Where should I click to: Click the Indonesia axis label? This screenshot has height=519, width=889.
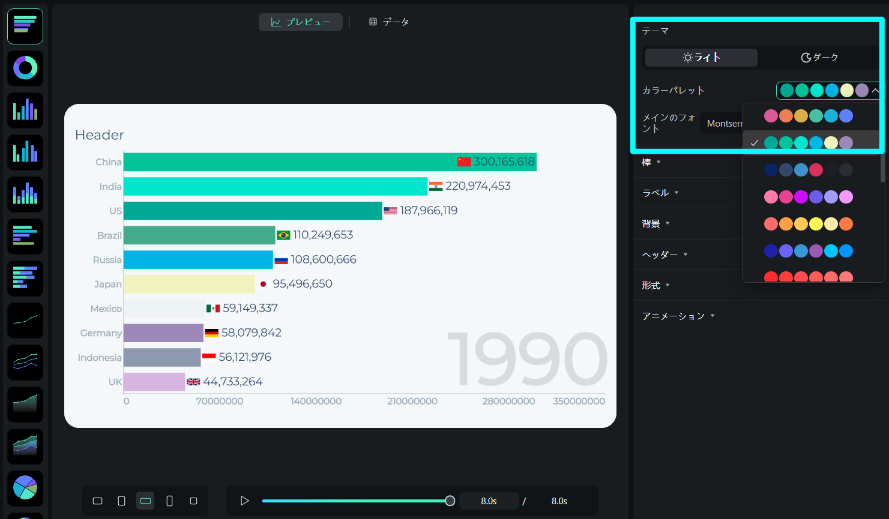pyautogui.click(x=100, y=357)
